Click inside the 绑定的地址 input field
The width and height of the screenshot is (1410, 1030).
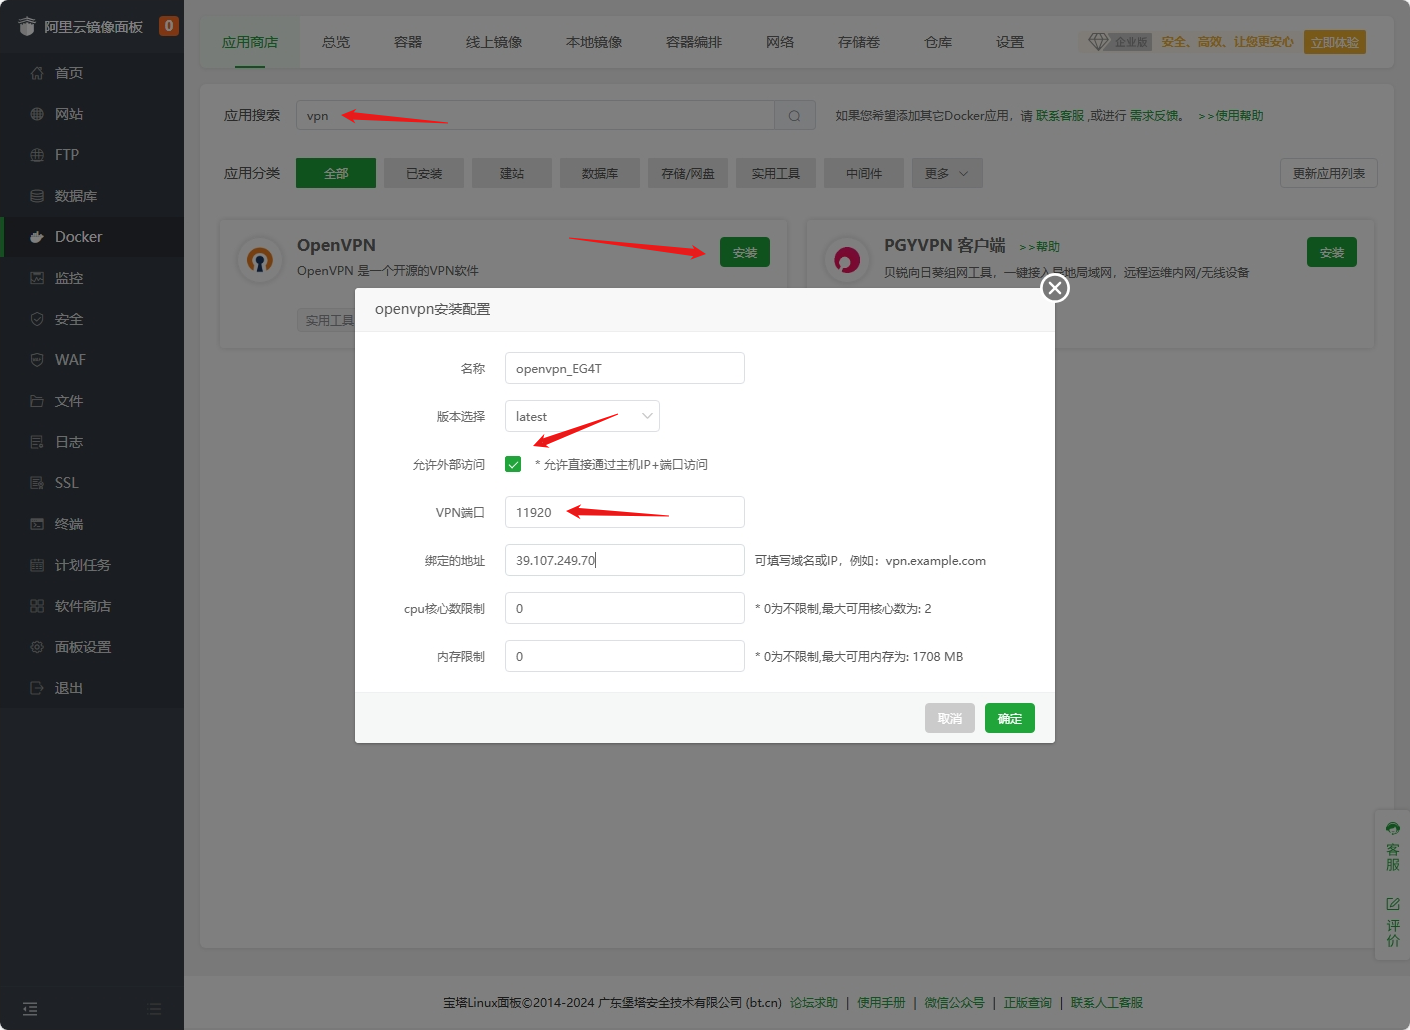coord(624,560)
